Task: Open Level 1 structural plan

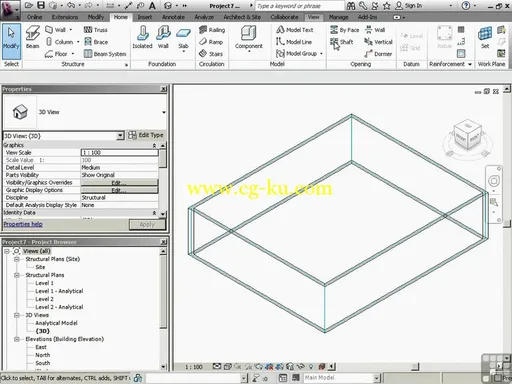Action: (44, 283)
